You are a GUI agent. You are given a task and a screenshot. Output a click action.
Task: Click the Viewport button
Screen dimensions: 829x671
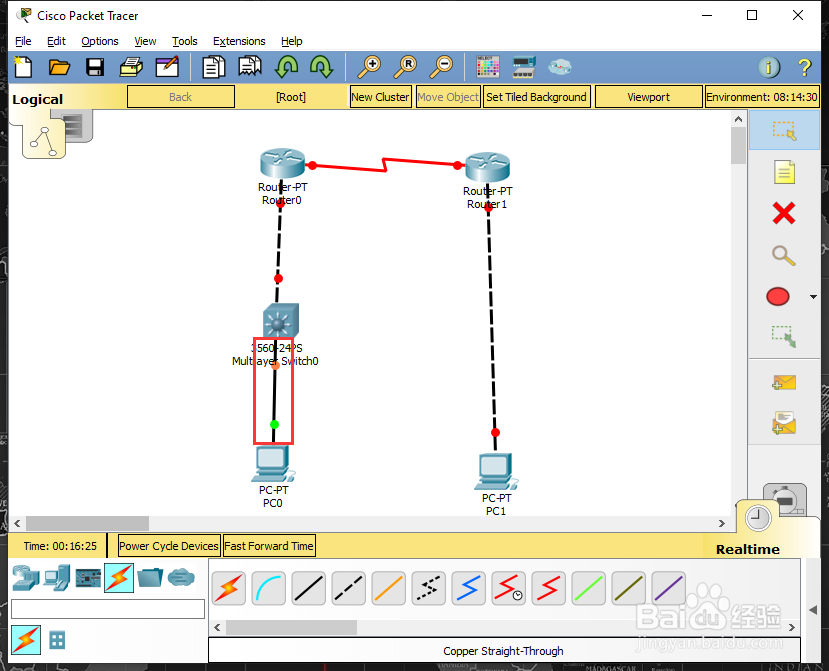point(649,97)
